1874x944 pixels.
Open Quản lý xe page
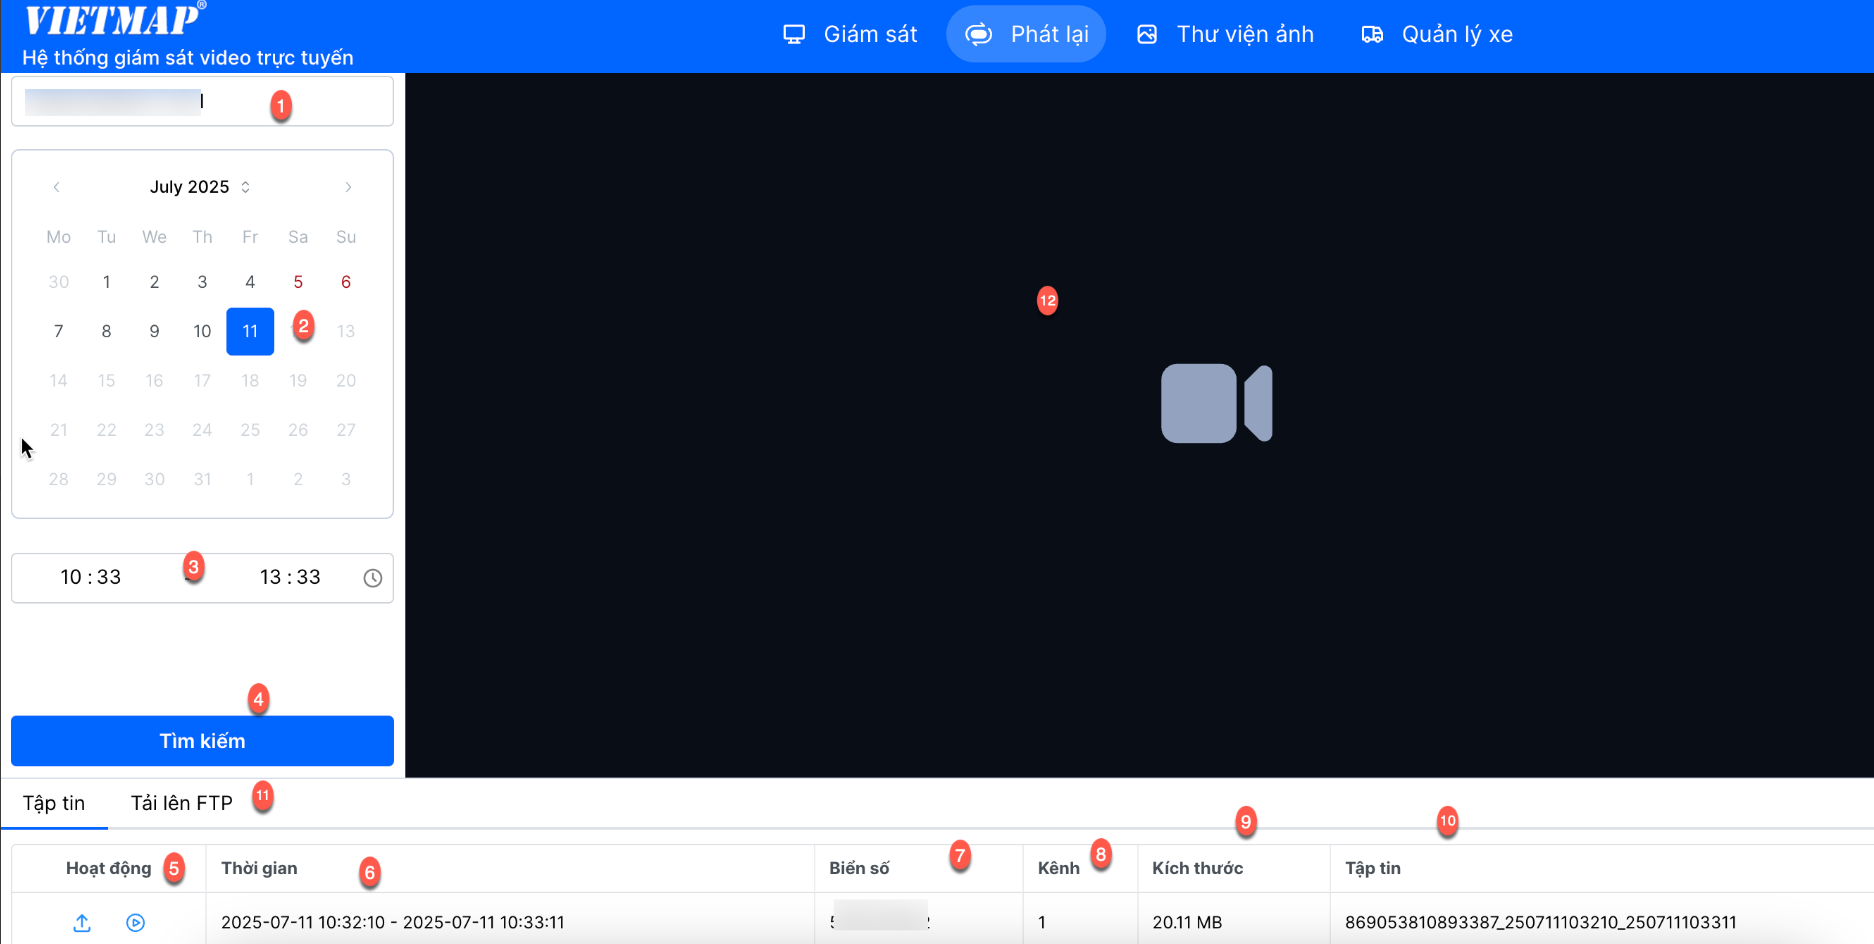coord(1437,34)
